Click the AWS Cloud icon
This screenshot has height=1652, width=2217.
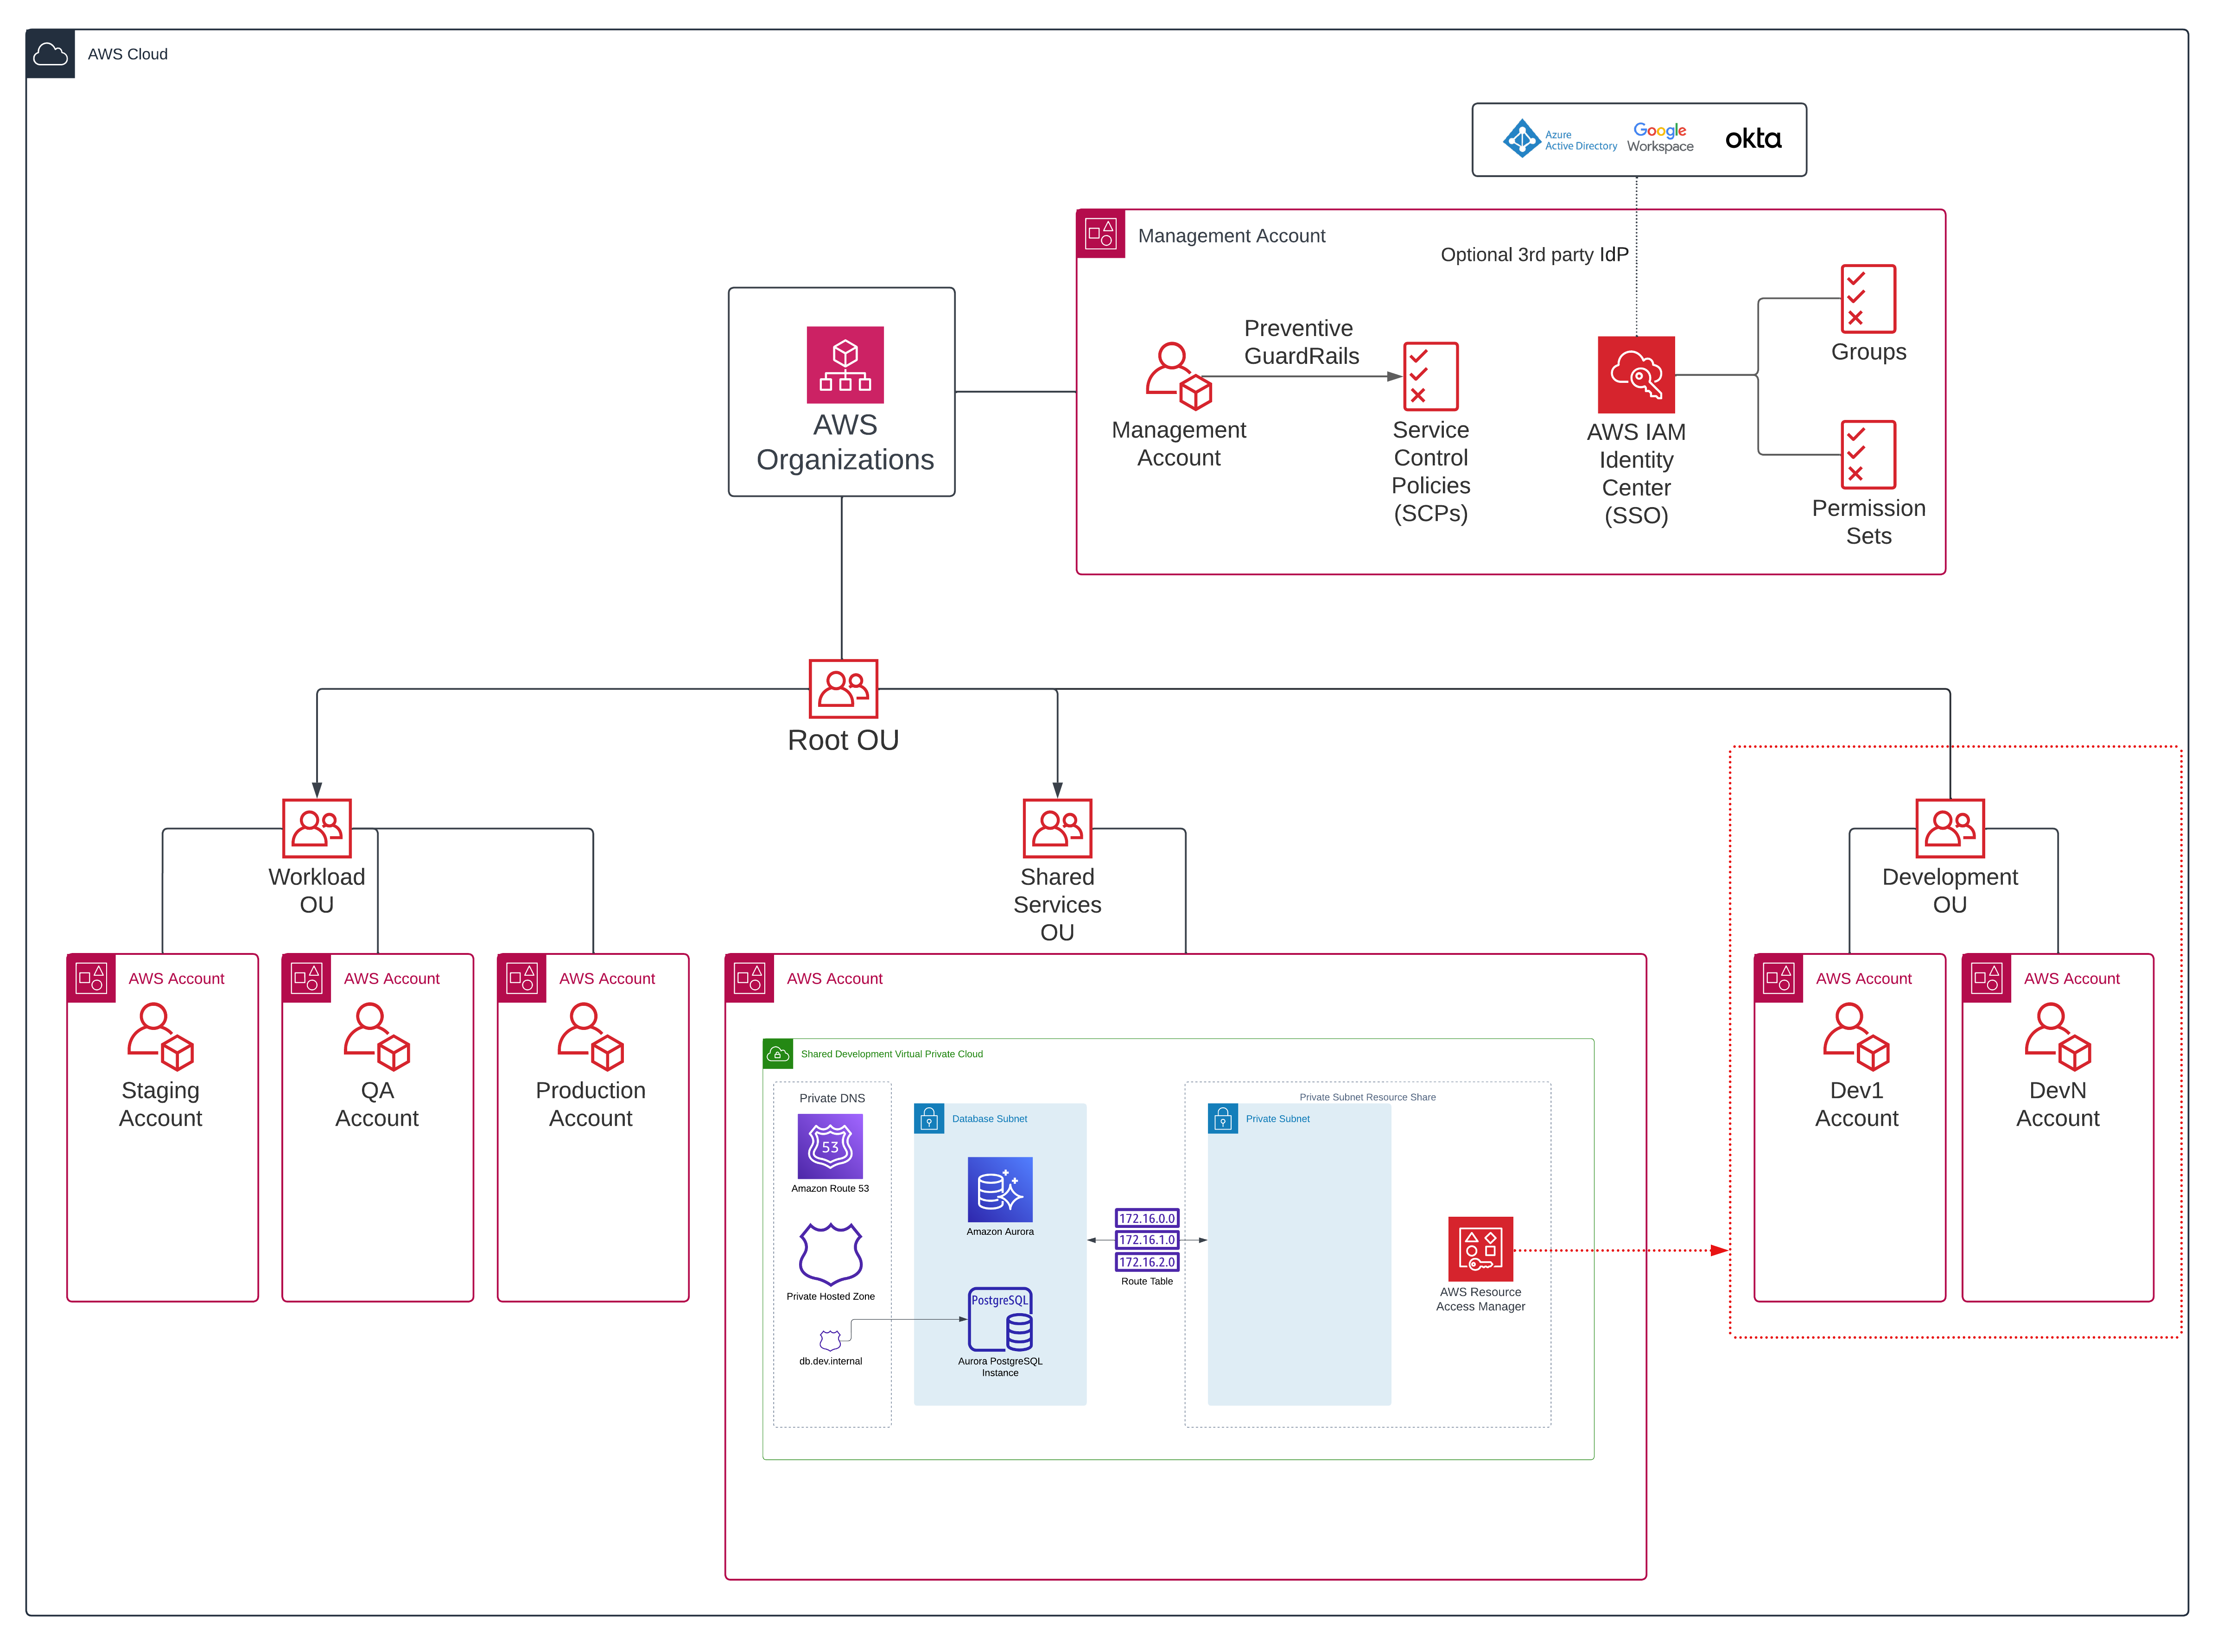pos(50,54)
